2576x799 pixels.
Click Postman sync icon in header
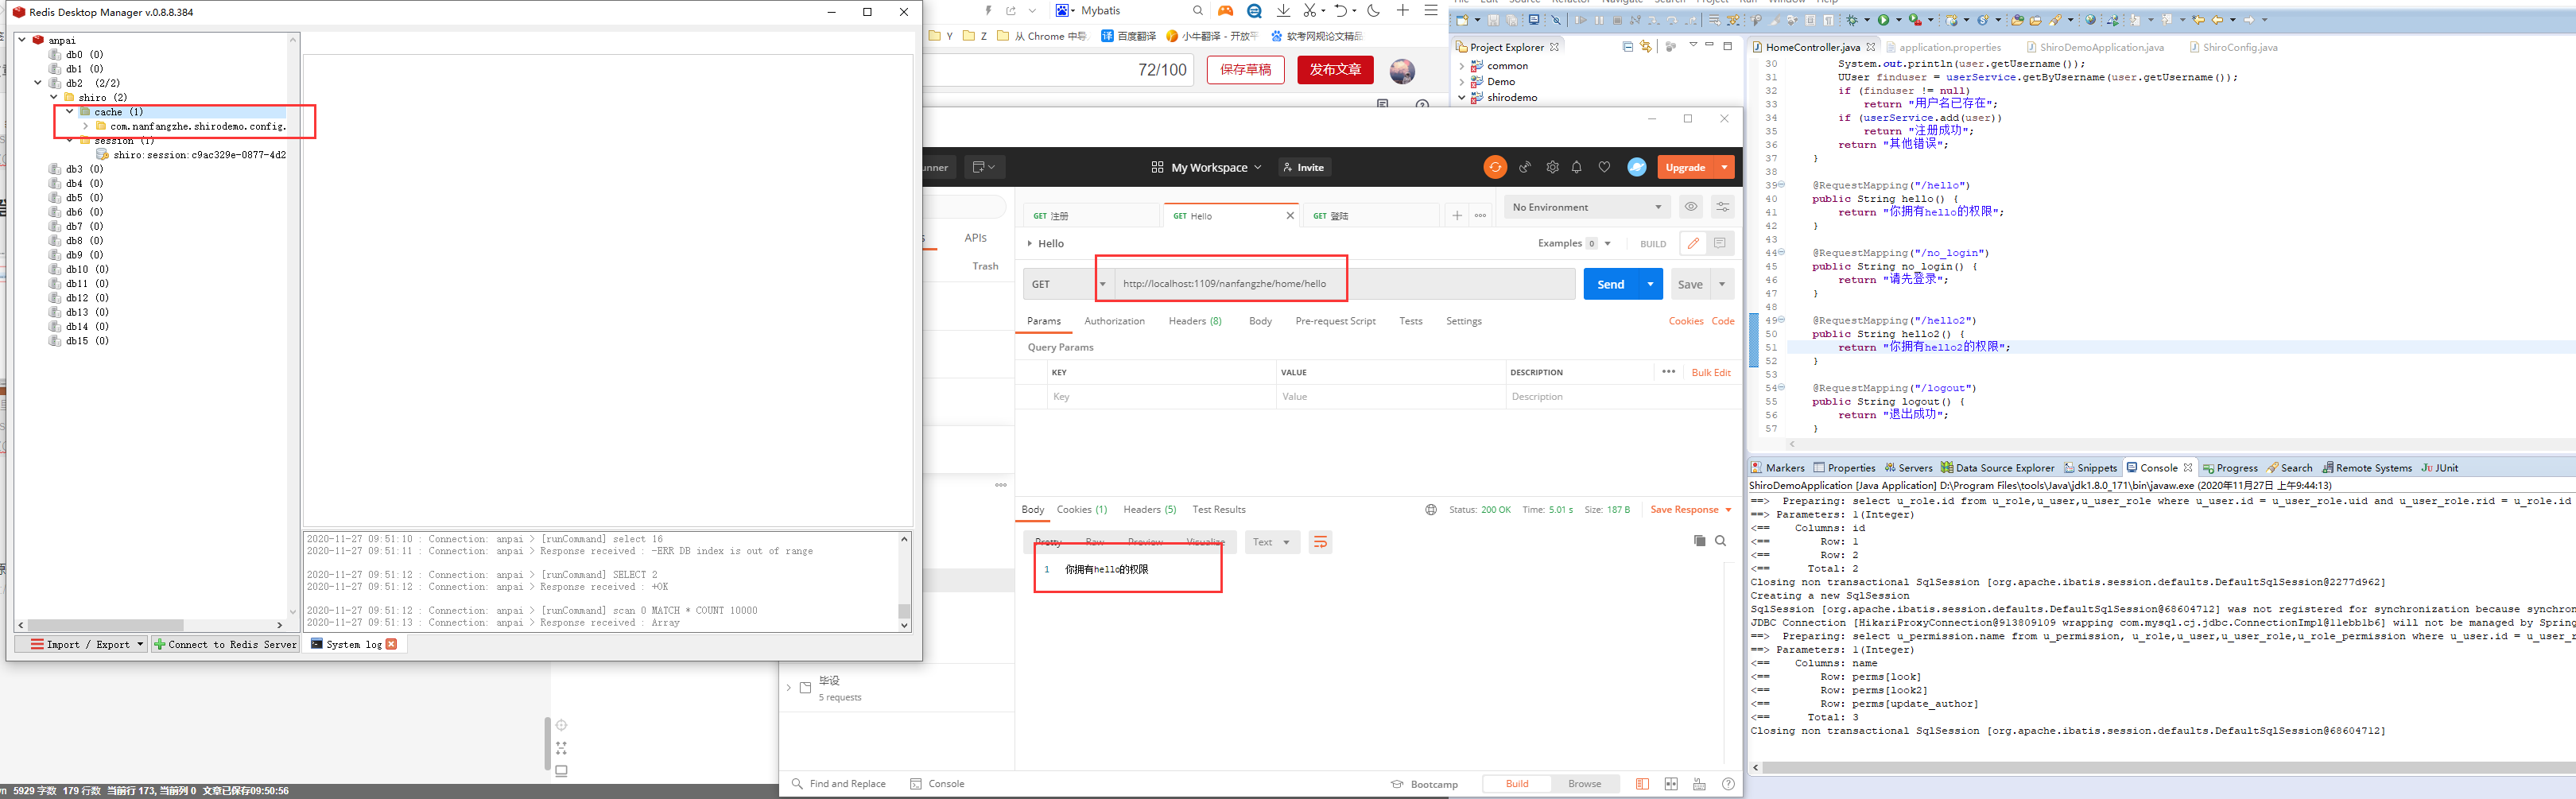pyautogui.click(x=1495, y=167)
